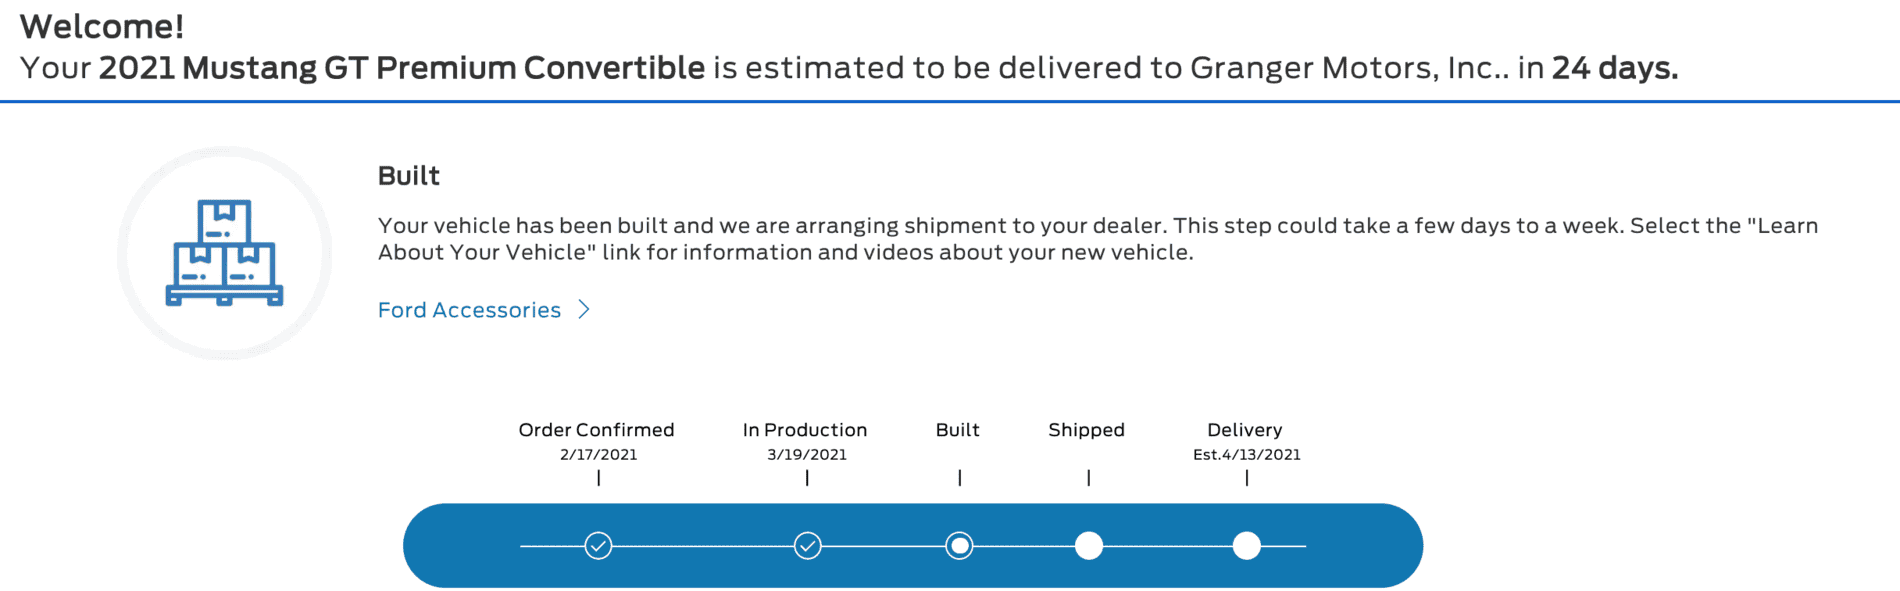Click the 2021 Mustang GT Premium Convertible text

pyautogui.click(x=402, y=68)
